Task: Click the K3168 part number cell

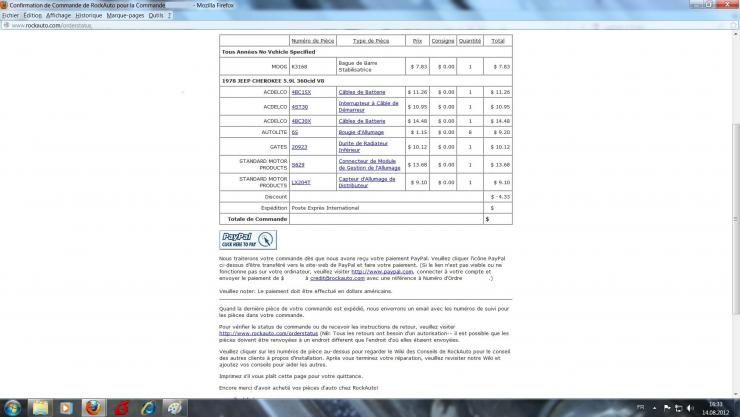Action: 312,67
